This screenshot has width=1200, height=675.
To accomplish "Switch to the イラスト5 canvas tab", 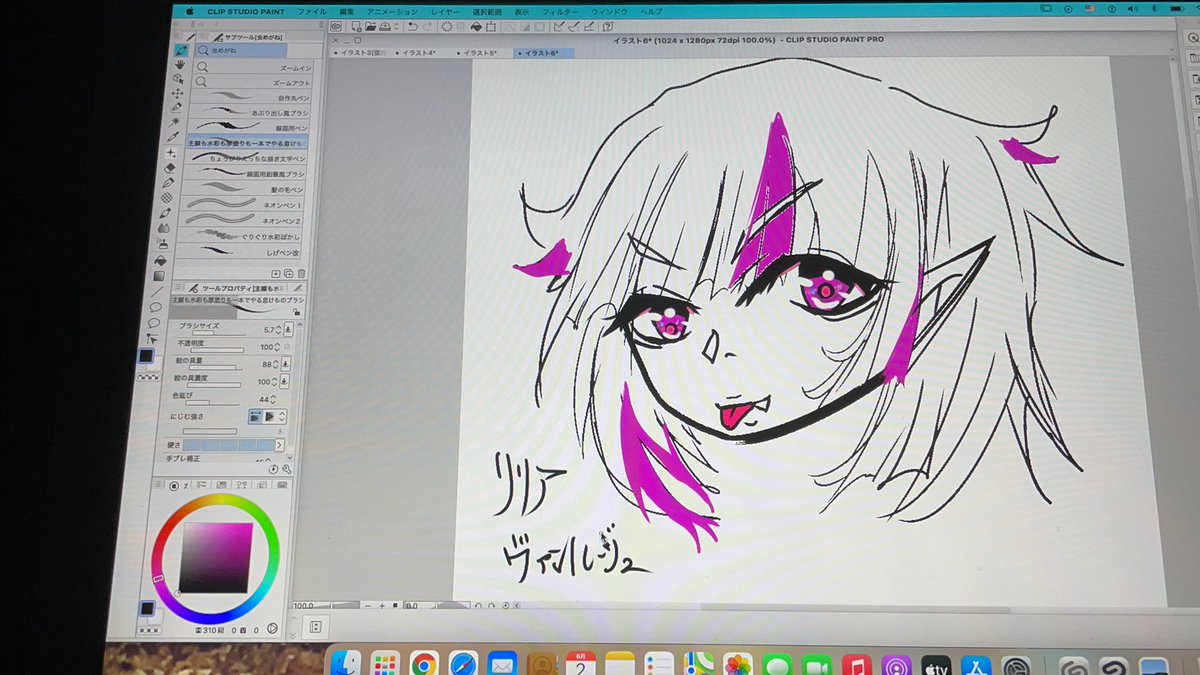I will 480,52.
